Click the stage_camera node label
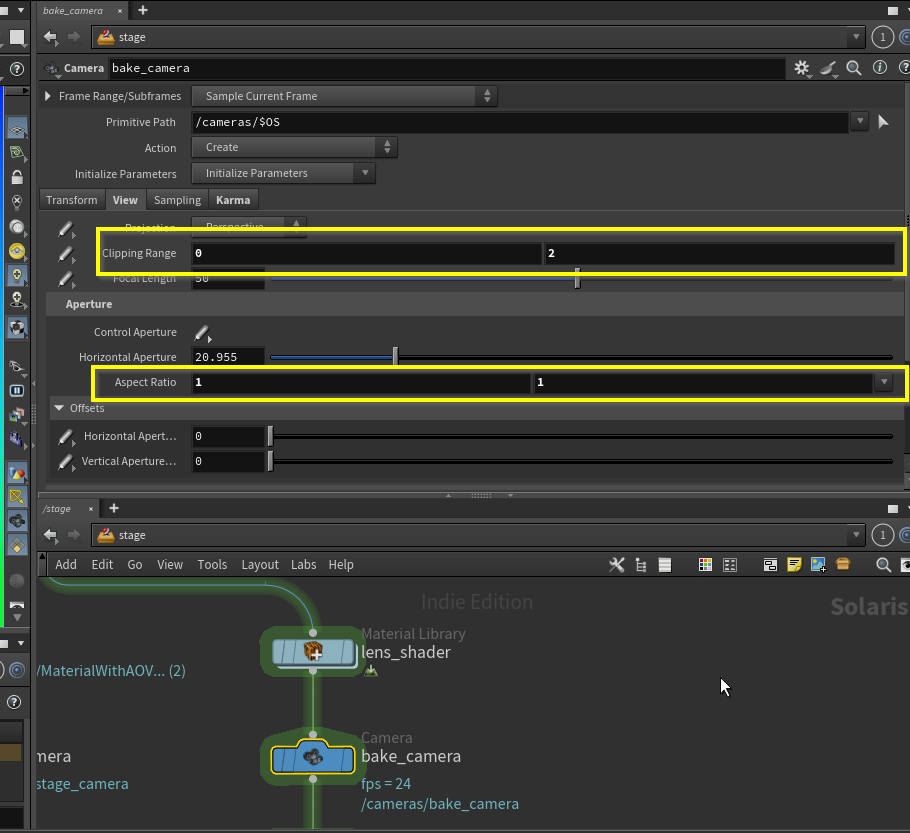 click(82, 784)
